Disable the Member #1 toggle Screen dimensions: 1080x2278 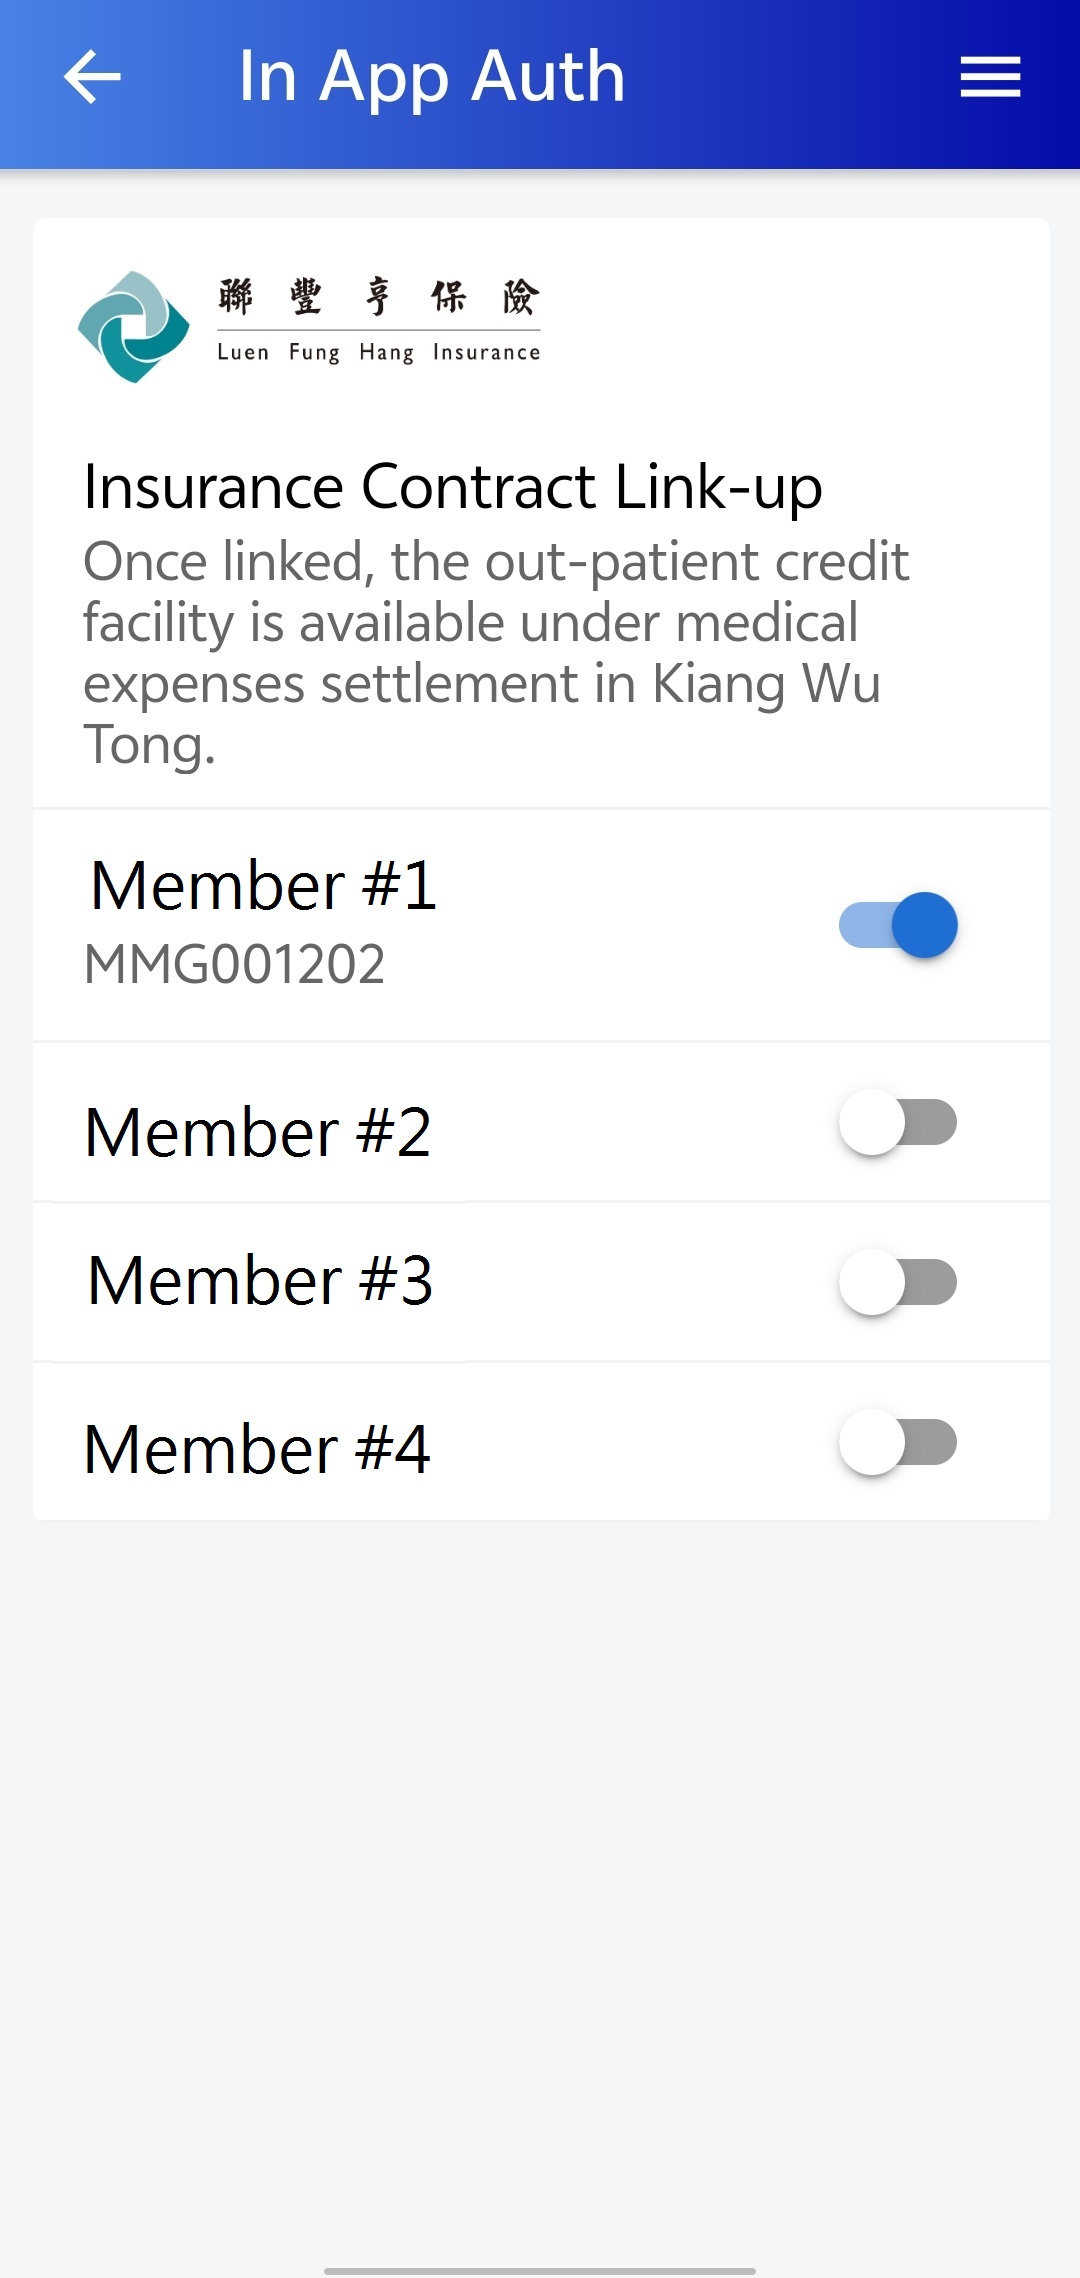pyautogui.click(x=898, y=925)
